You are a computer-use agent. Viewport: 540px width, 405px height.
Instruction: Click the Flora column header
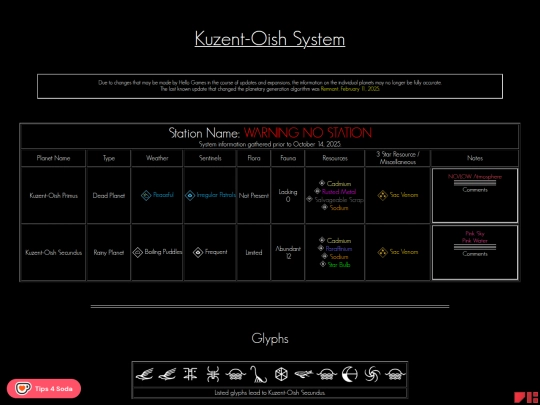(x=254, y=158)
